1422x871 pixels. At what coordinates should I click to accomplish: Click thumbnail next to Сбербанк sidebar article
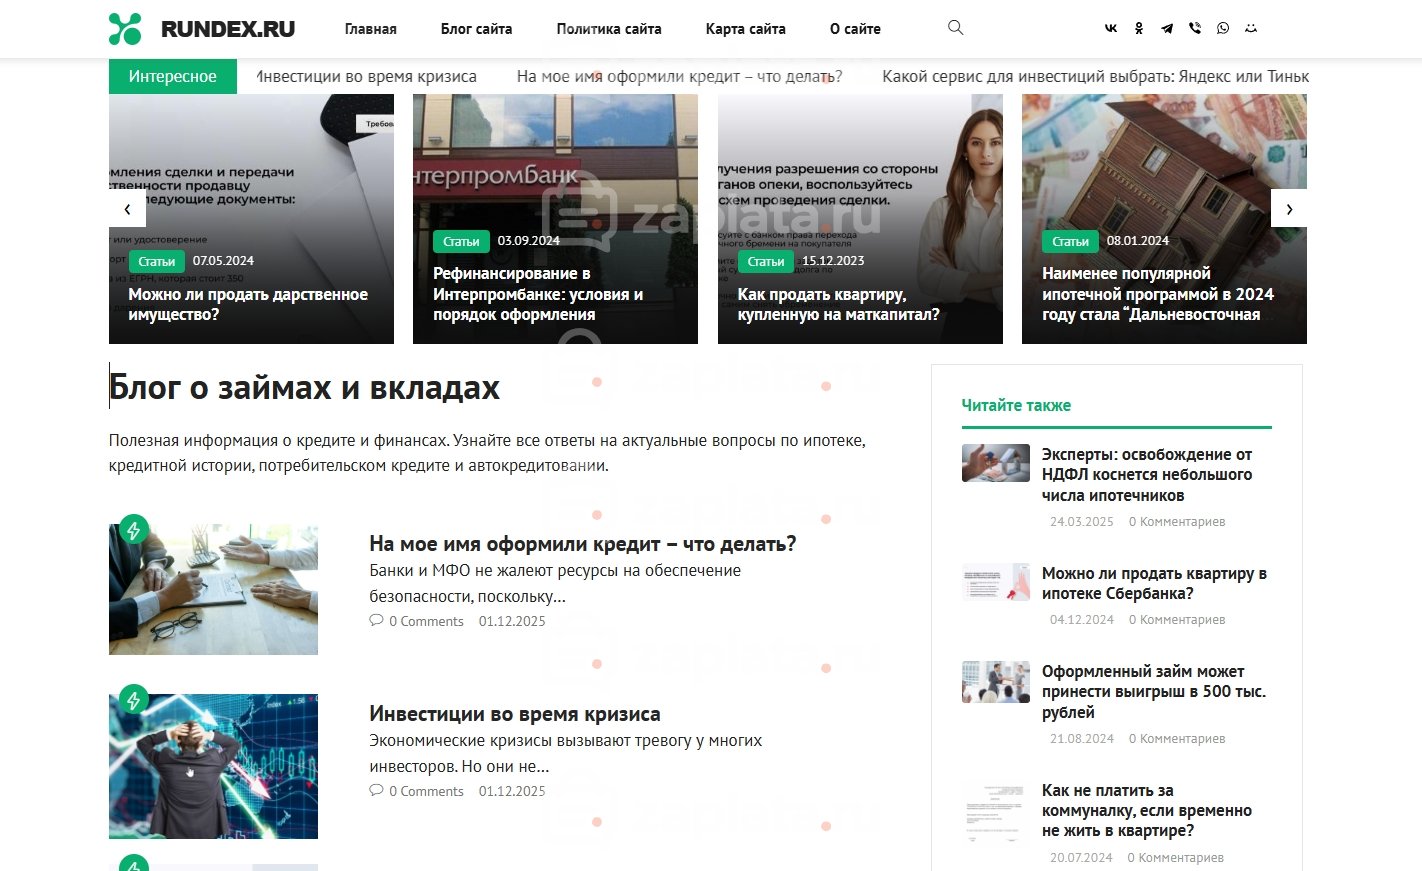point(996,582)
